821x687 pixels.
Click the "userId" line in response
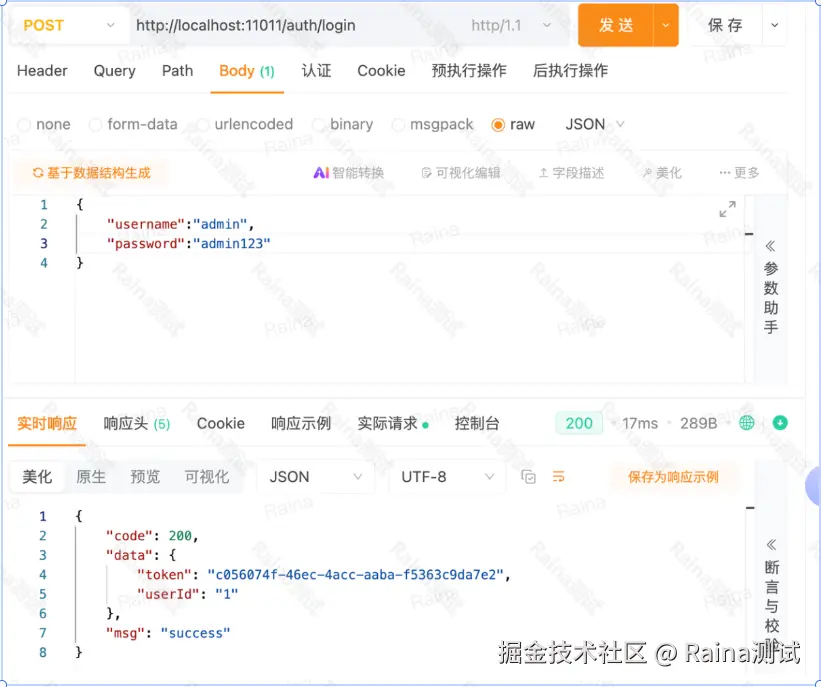(x=187, y=594)
